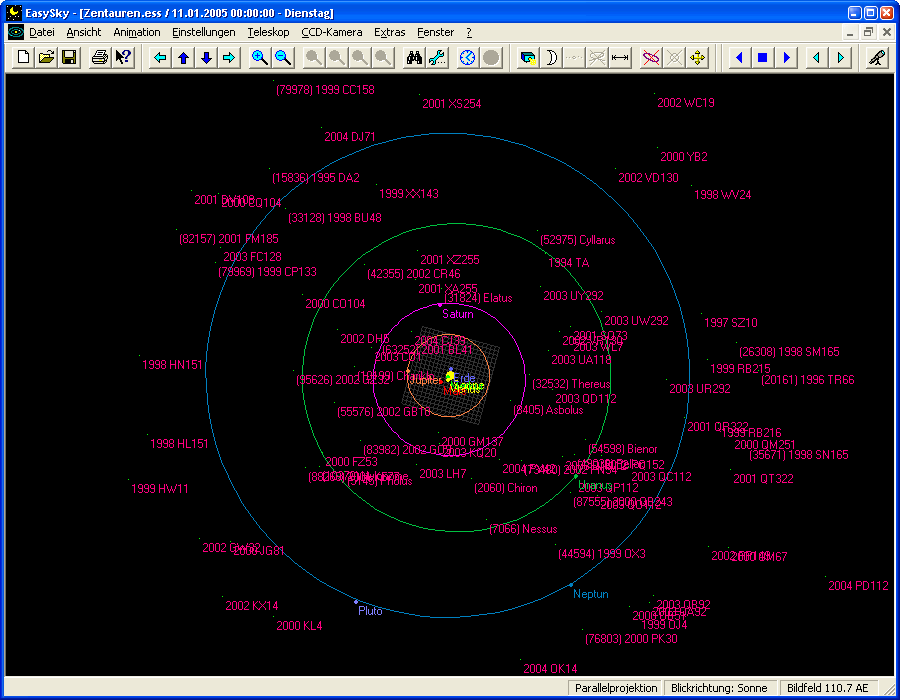Print the current sky view
The width and height of the screenshot is (900, 700).
coord(100,58)
